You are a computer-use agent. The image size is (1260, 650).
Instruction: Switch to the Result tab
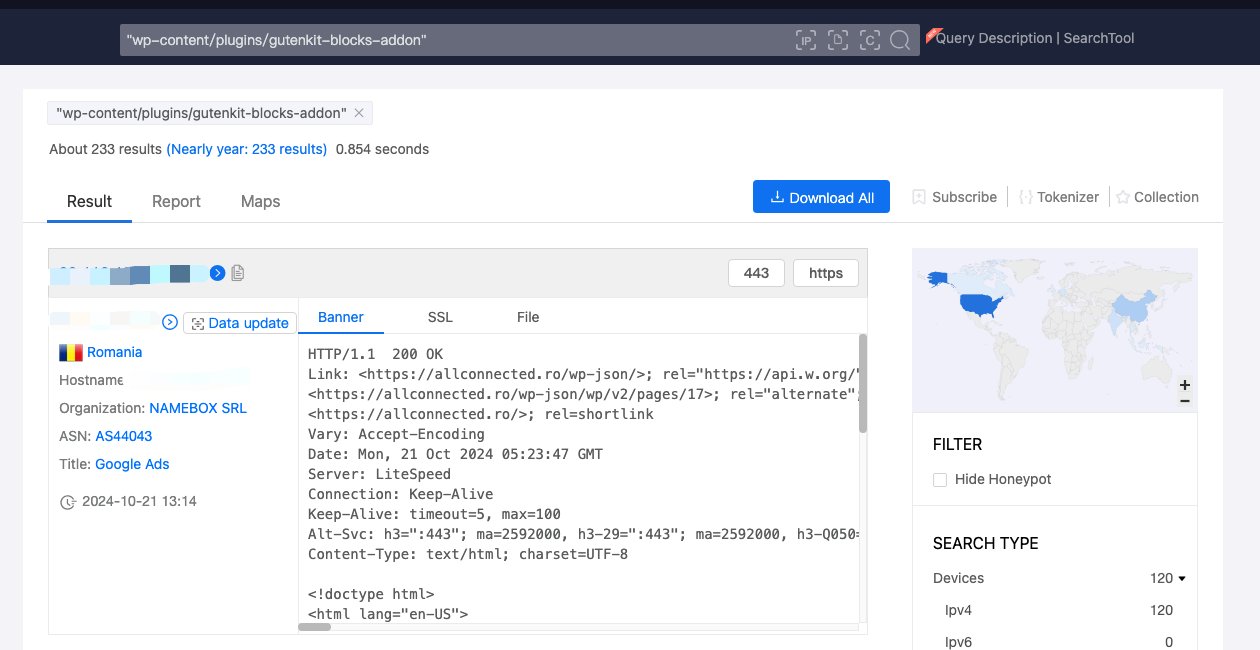click(x=89, y=201)
